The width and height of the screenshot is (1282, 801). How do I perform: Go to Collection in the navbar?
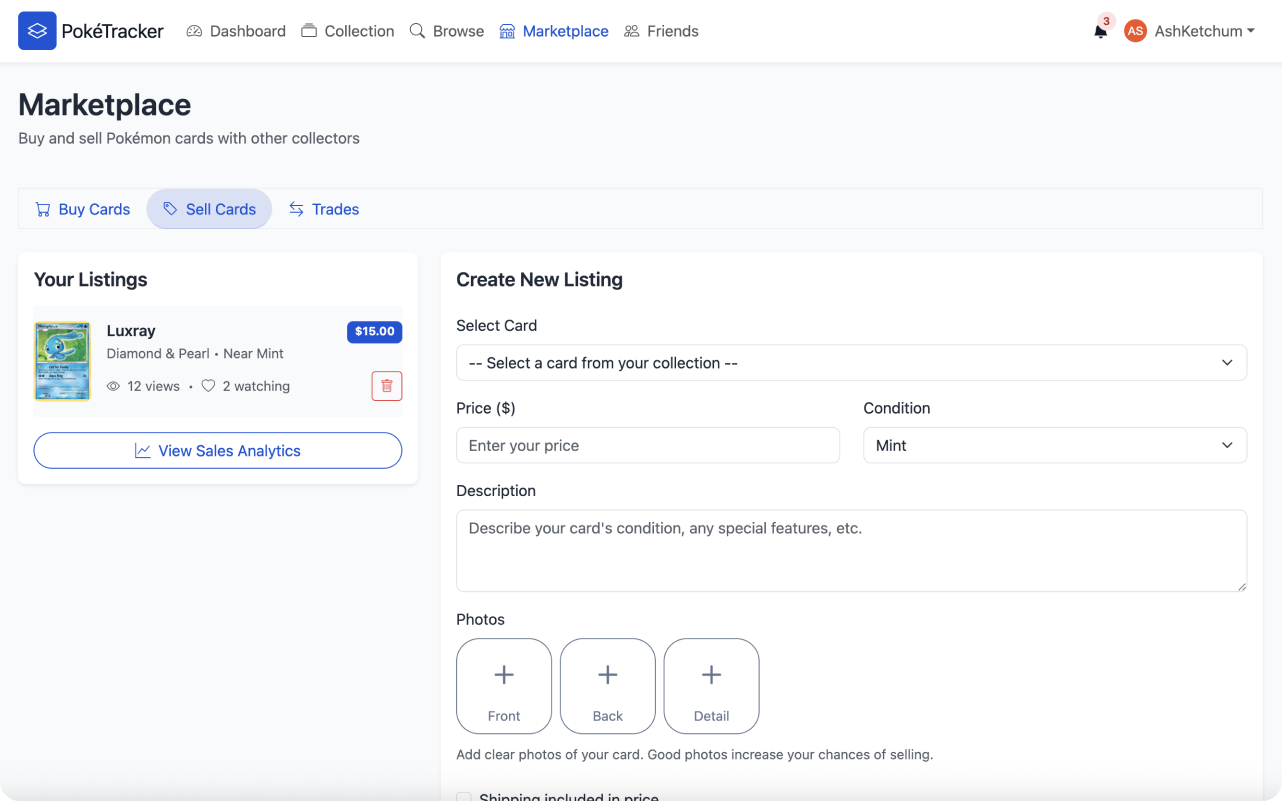348,31
